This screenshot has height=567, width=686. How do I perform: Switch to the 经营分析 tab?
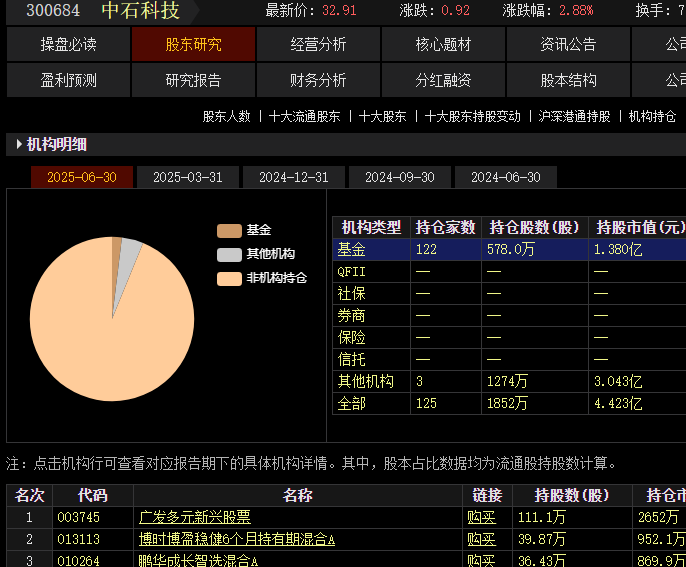[x=318, y=45]
